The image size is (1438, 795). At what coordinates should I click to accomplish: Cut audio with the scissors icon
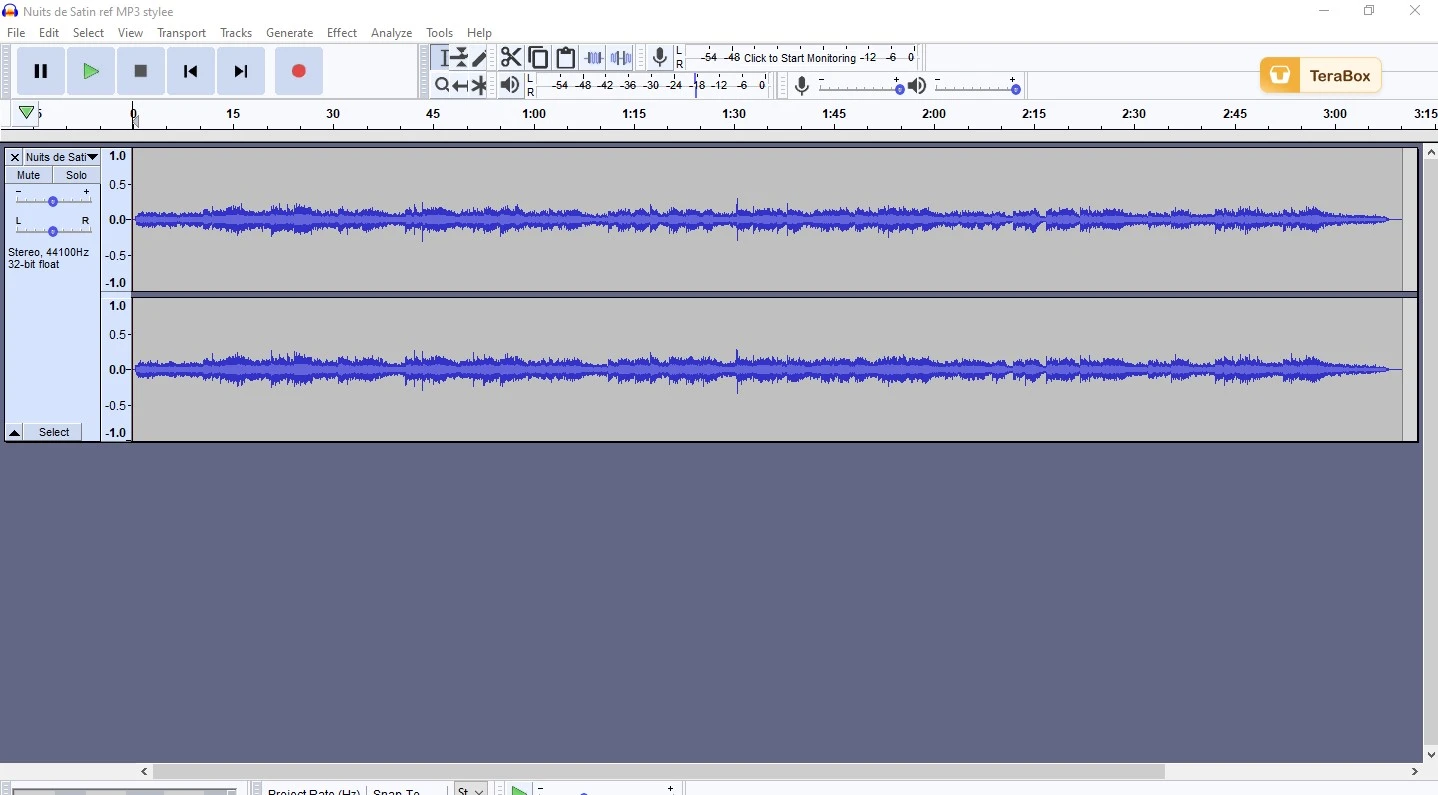coord(511,58)
